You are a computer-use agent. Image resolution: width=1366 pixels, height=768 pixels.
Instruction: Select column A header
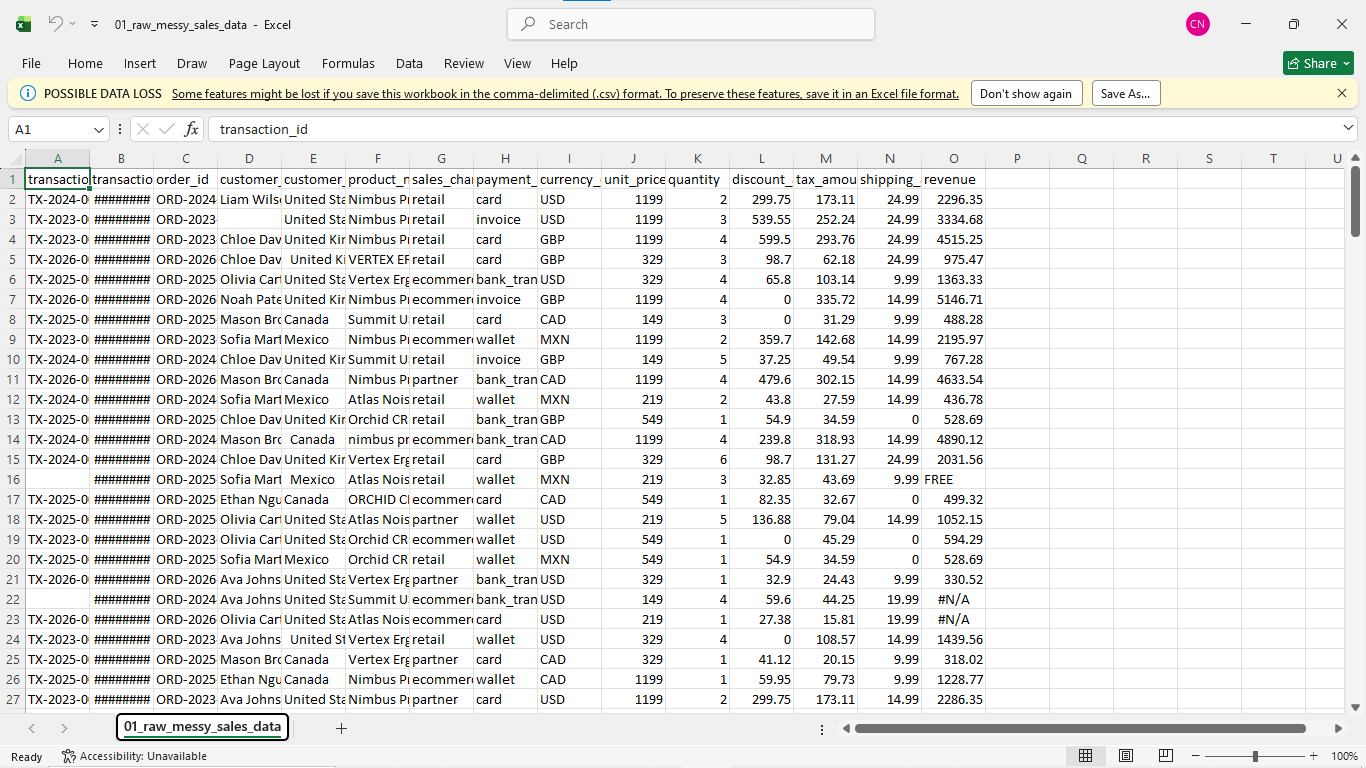(x=57, y=159)
